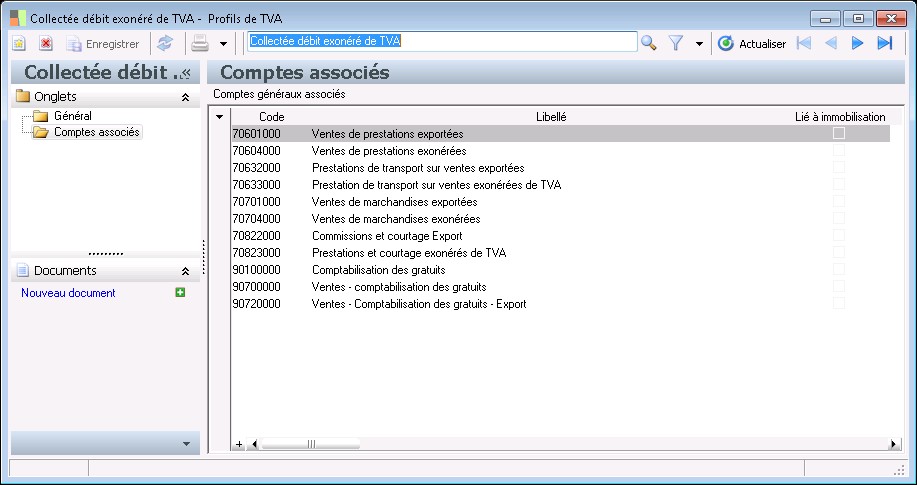Viewport: 917px width, 485px height.
Task: Click the horizontal scrollbar thumb
Action: [311, 445]
